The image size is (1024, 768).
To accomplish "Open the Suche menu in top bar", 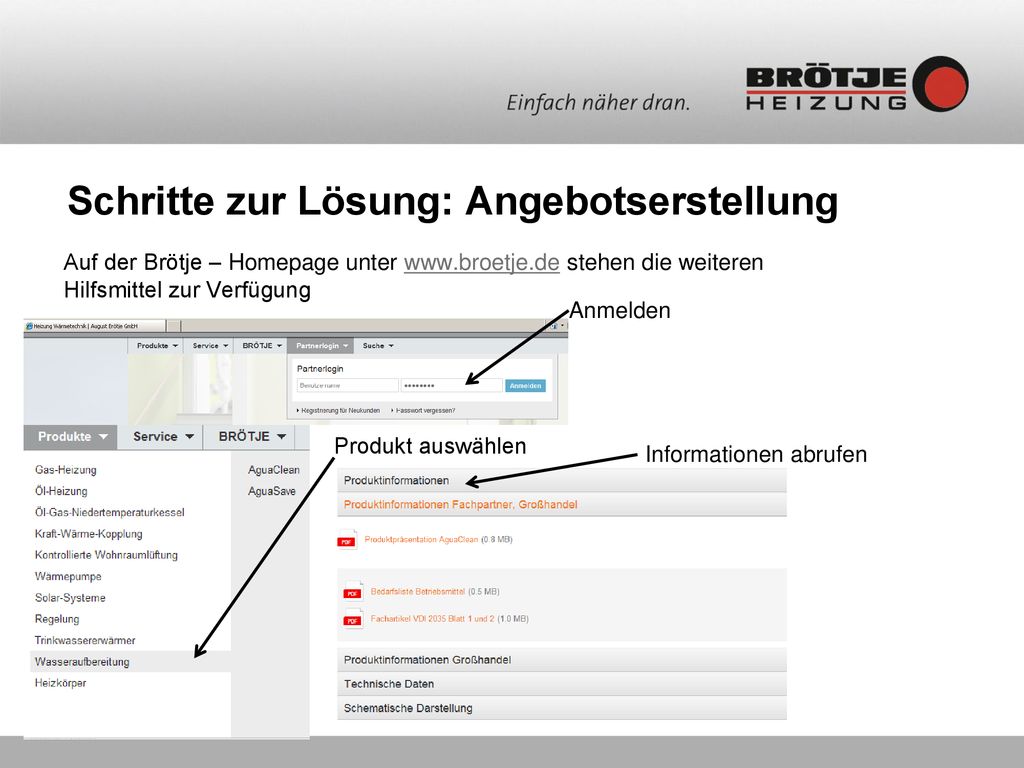I will click(x=378, y=346).
